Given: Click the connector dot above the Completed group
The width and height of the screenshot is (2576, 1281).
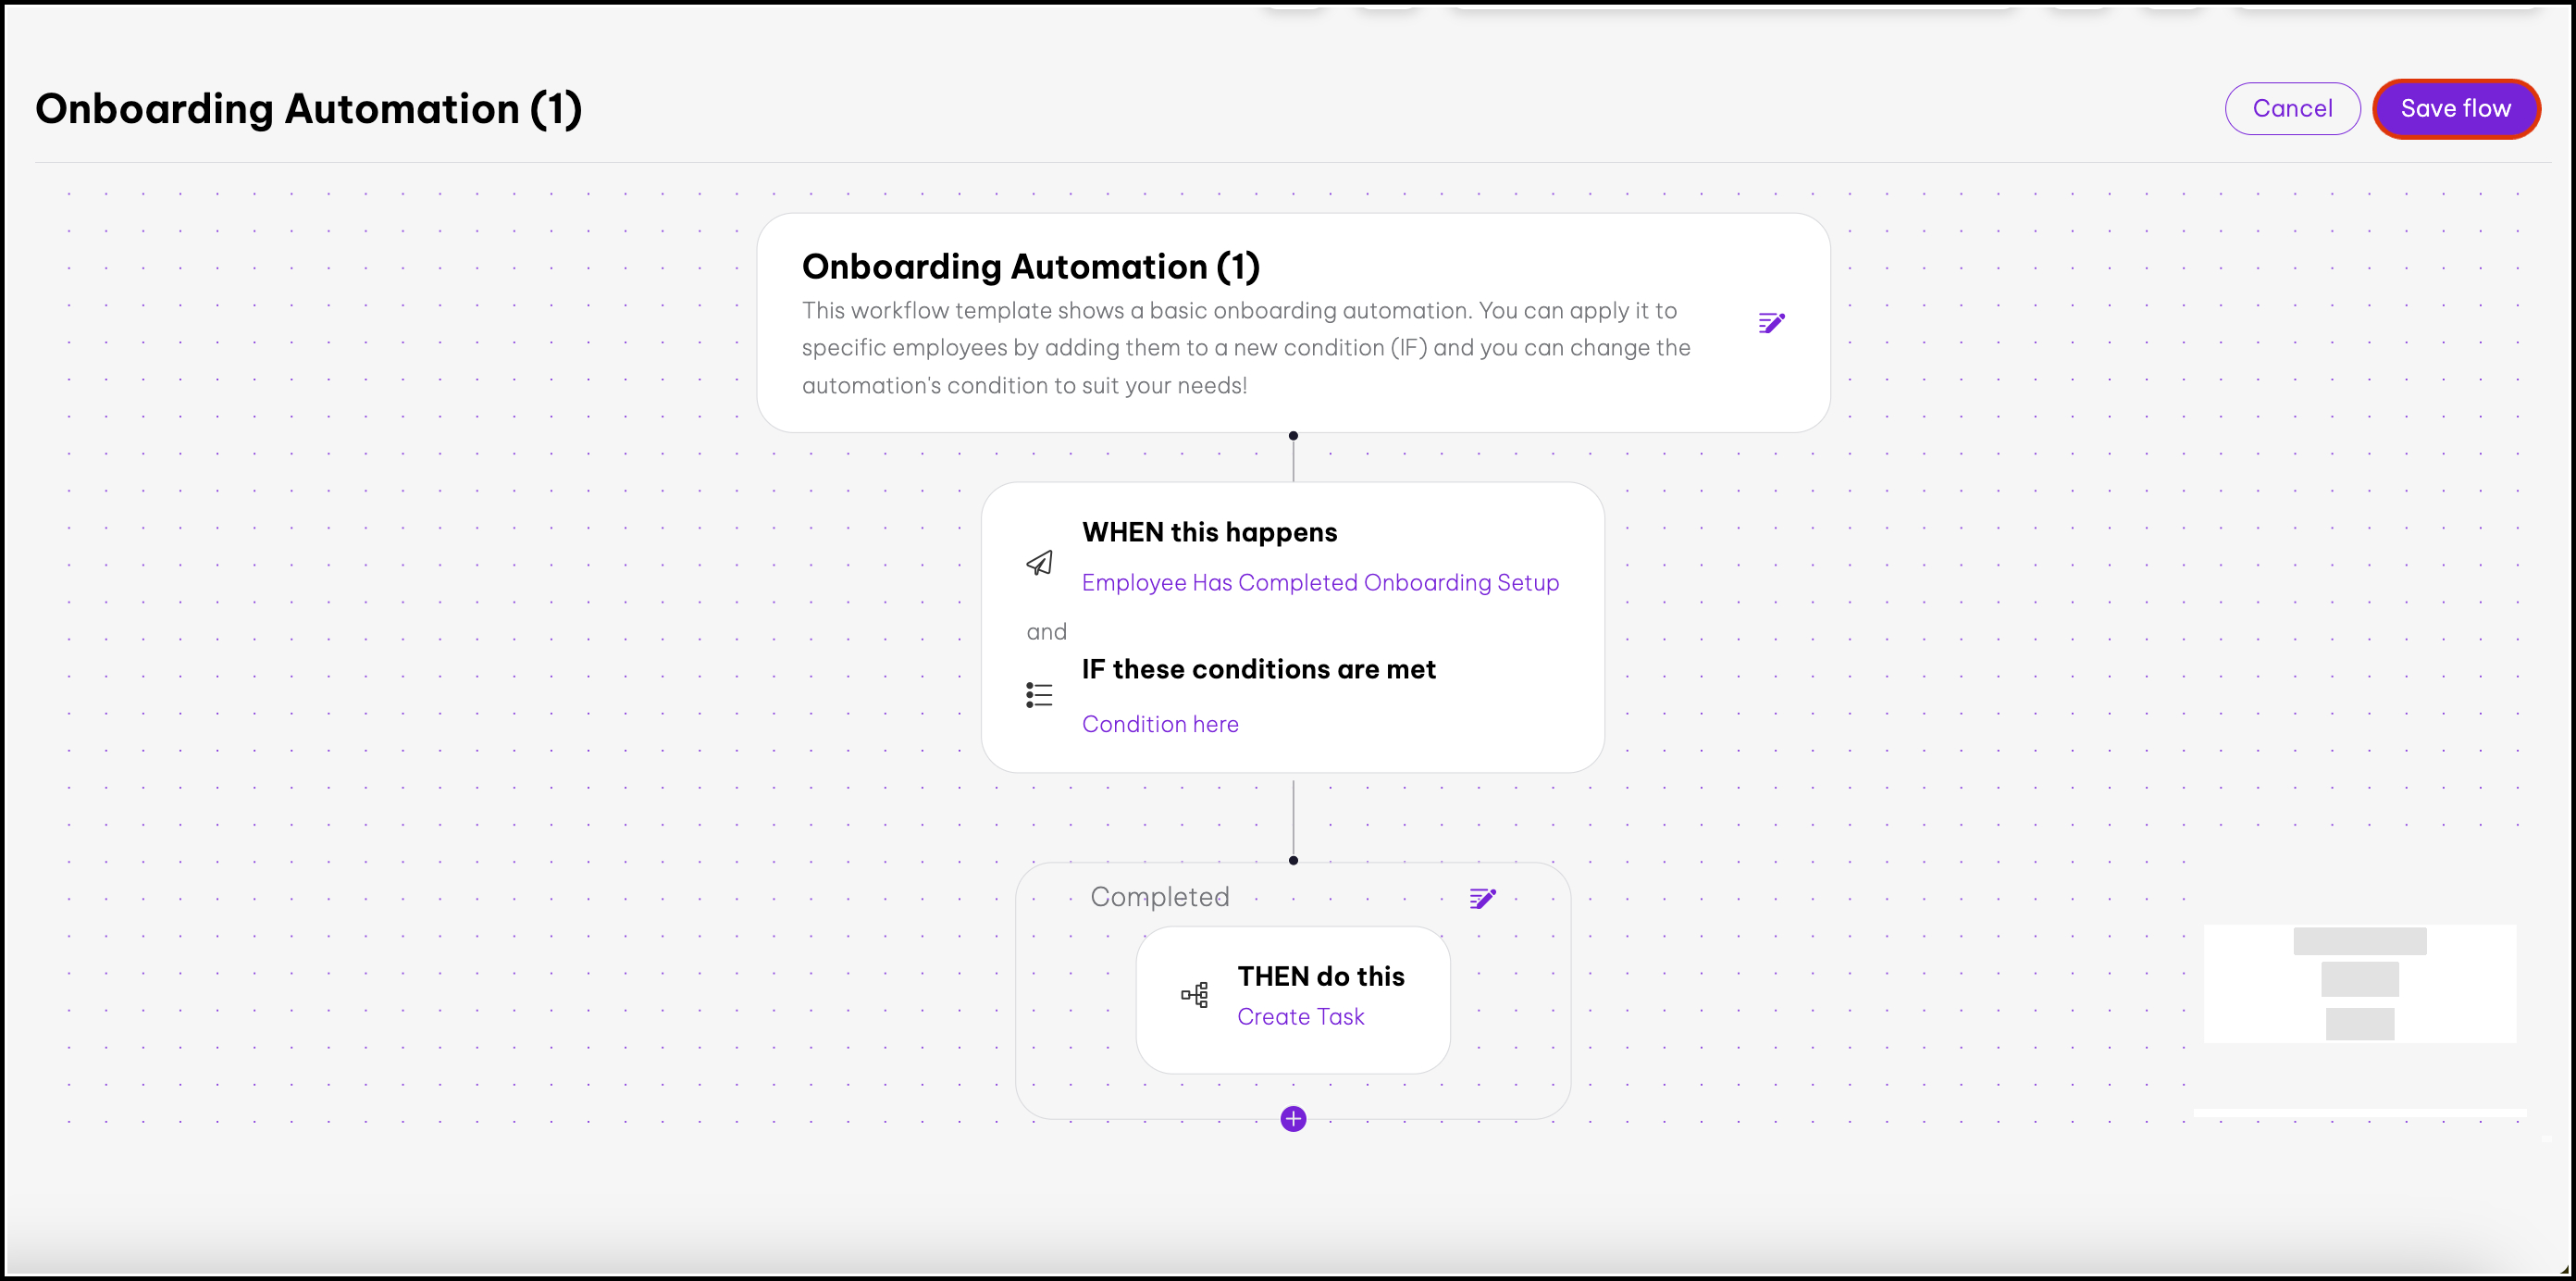Looking at the screenshot, I should click(1293, 860).
